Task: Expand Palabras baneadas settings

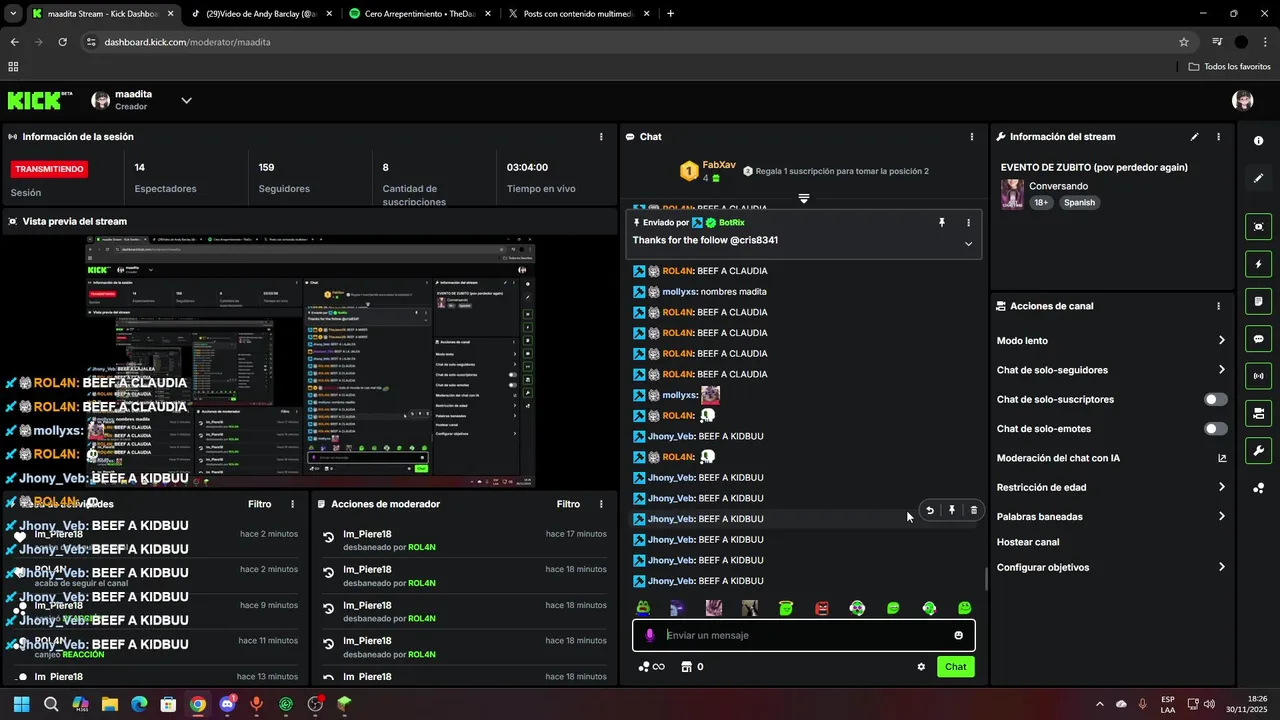Action: [x=1221, y=517]
